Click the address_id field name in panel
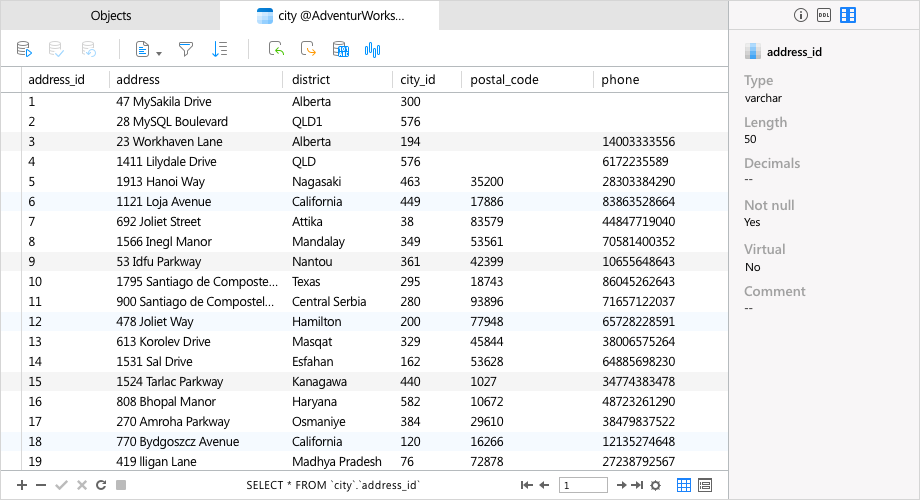This screenshot has width=920, height=500. click(794, 52)
